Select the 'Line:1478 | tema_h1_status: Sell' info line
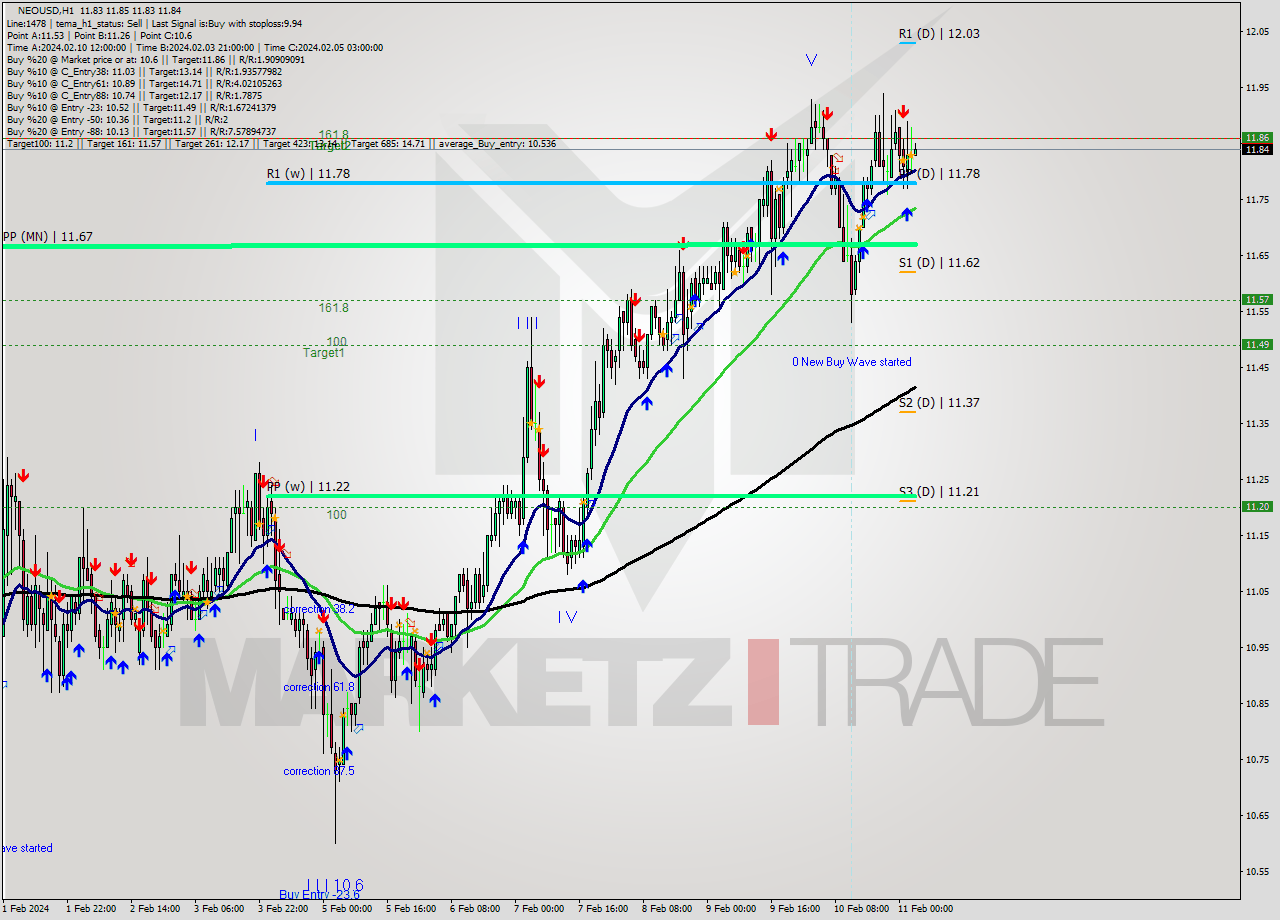This screenshot has height=920, width=1280. 154,23
